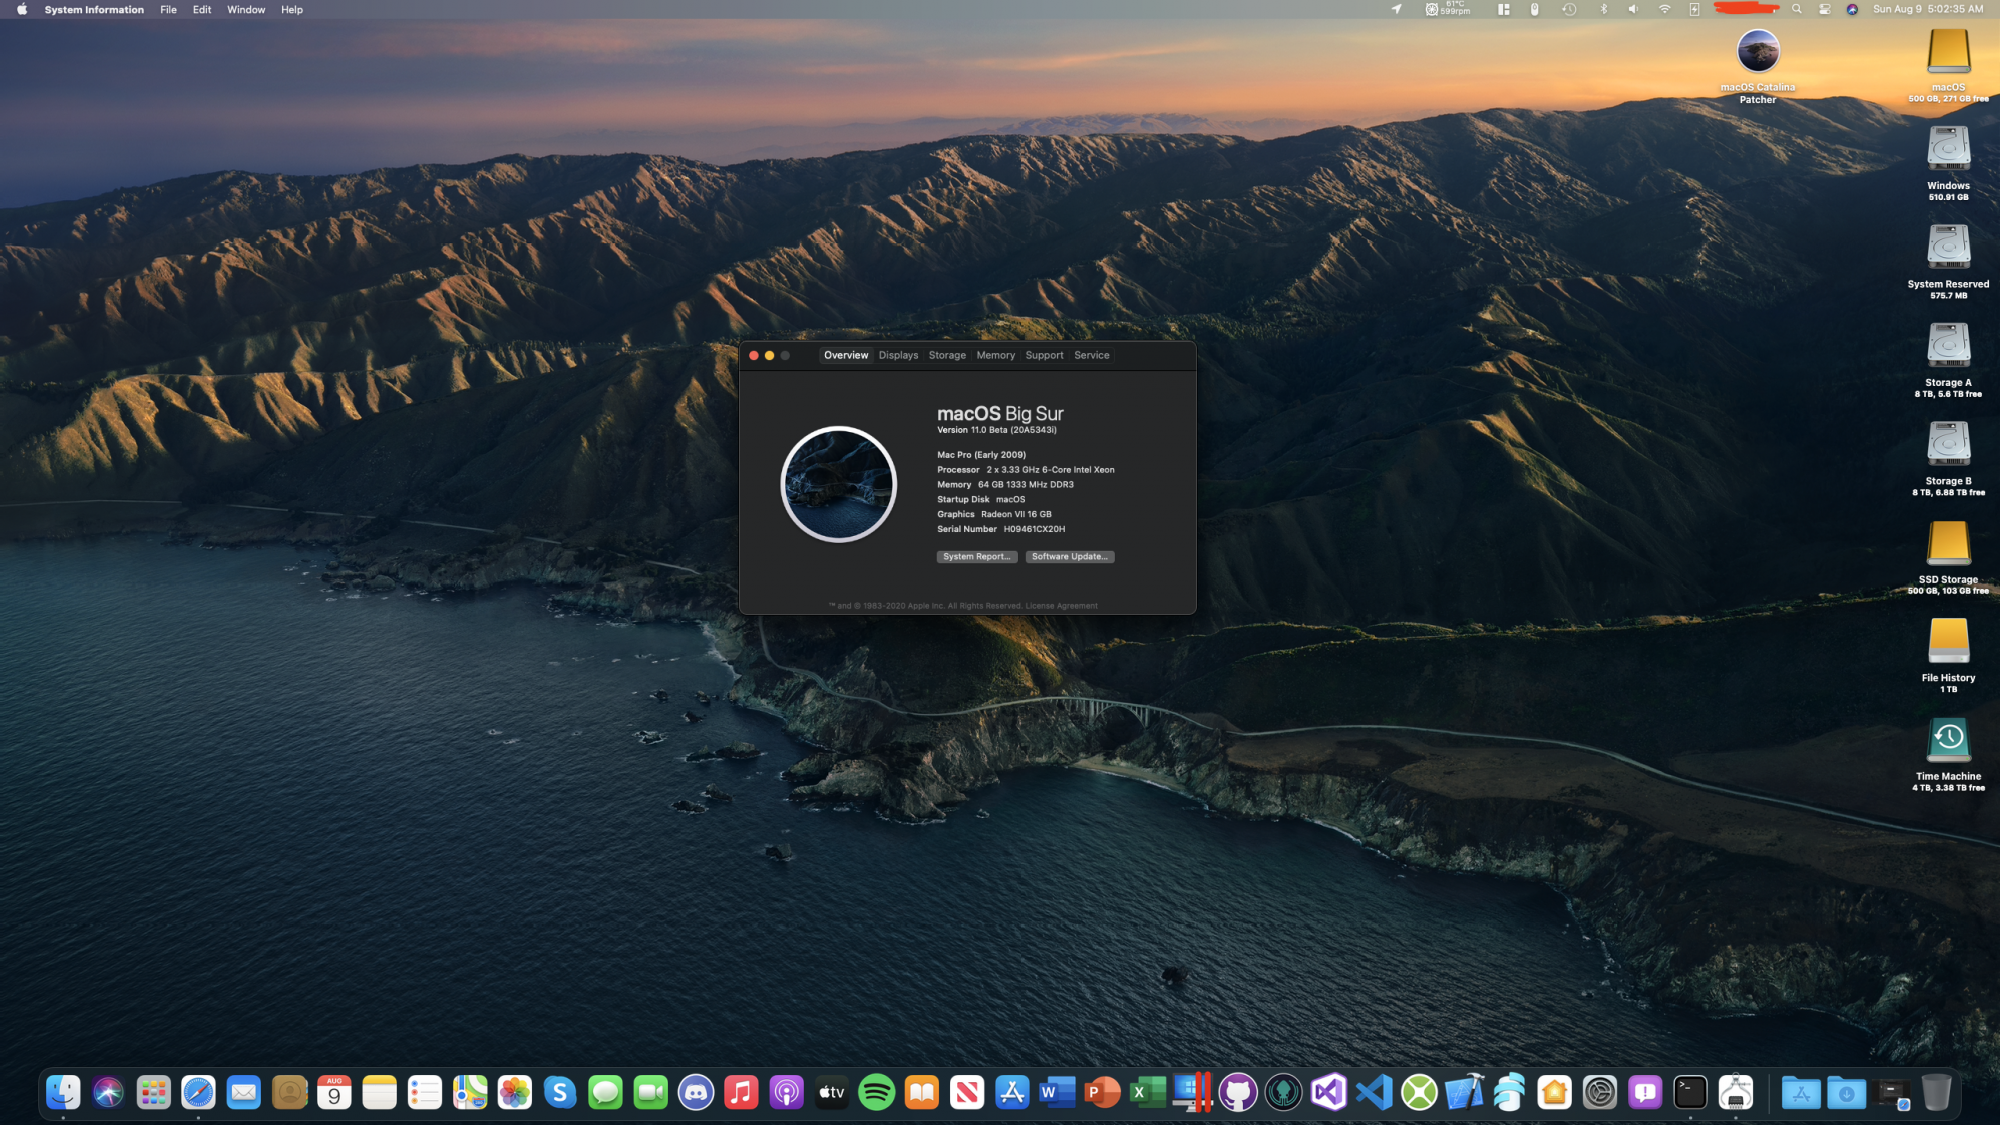Open Maps from the dock

coord(470,1092)
